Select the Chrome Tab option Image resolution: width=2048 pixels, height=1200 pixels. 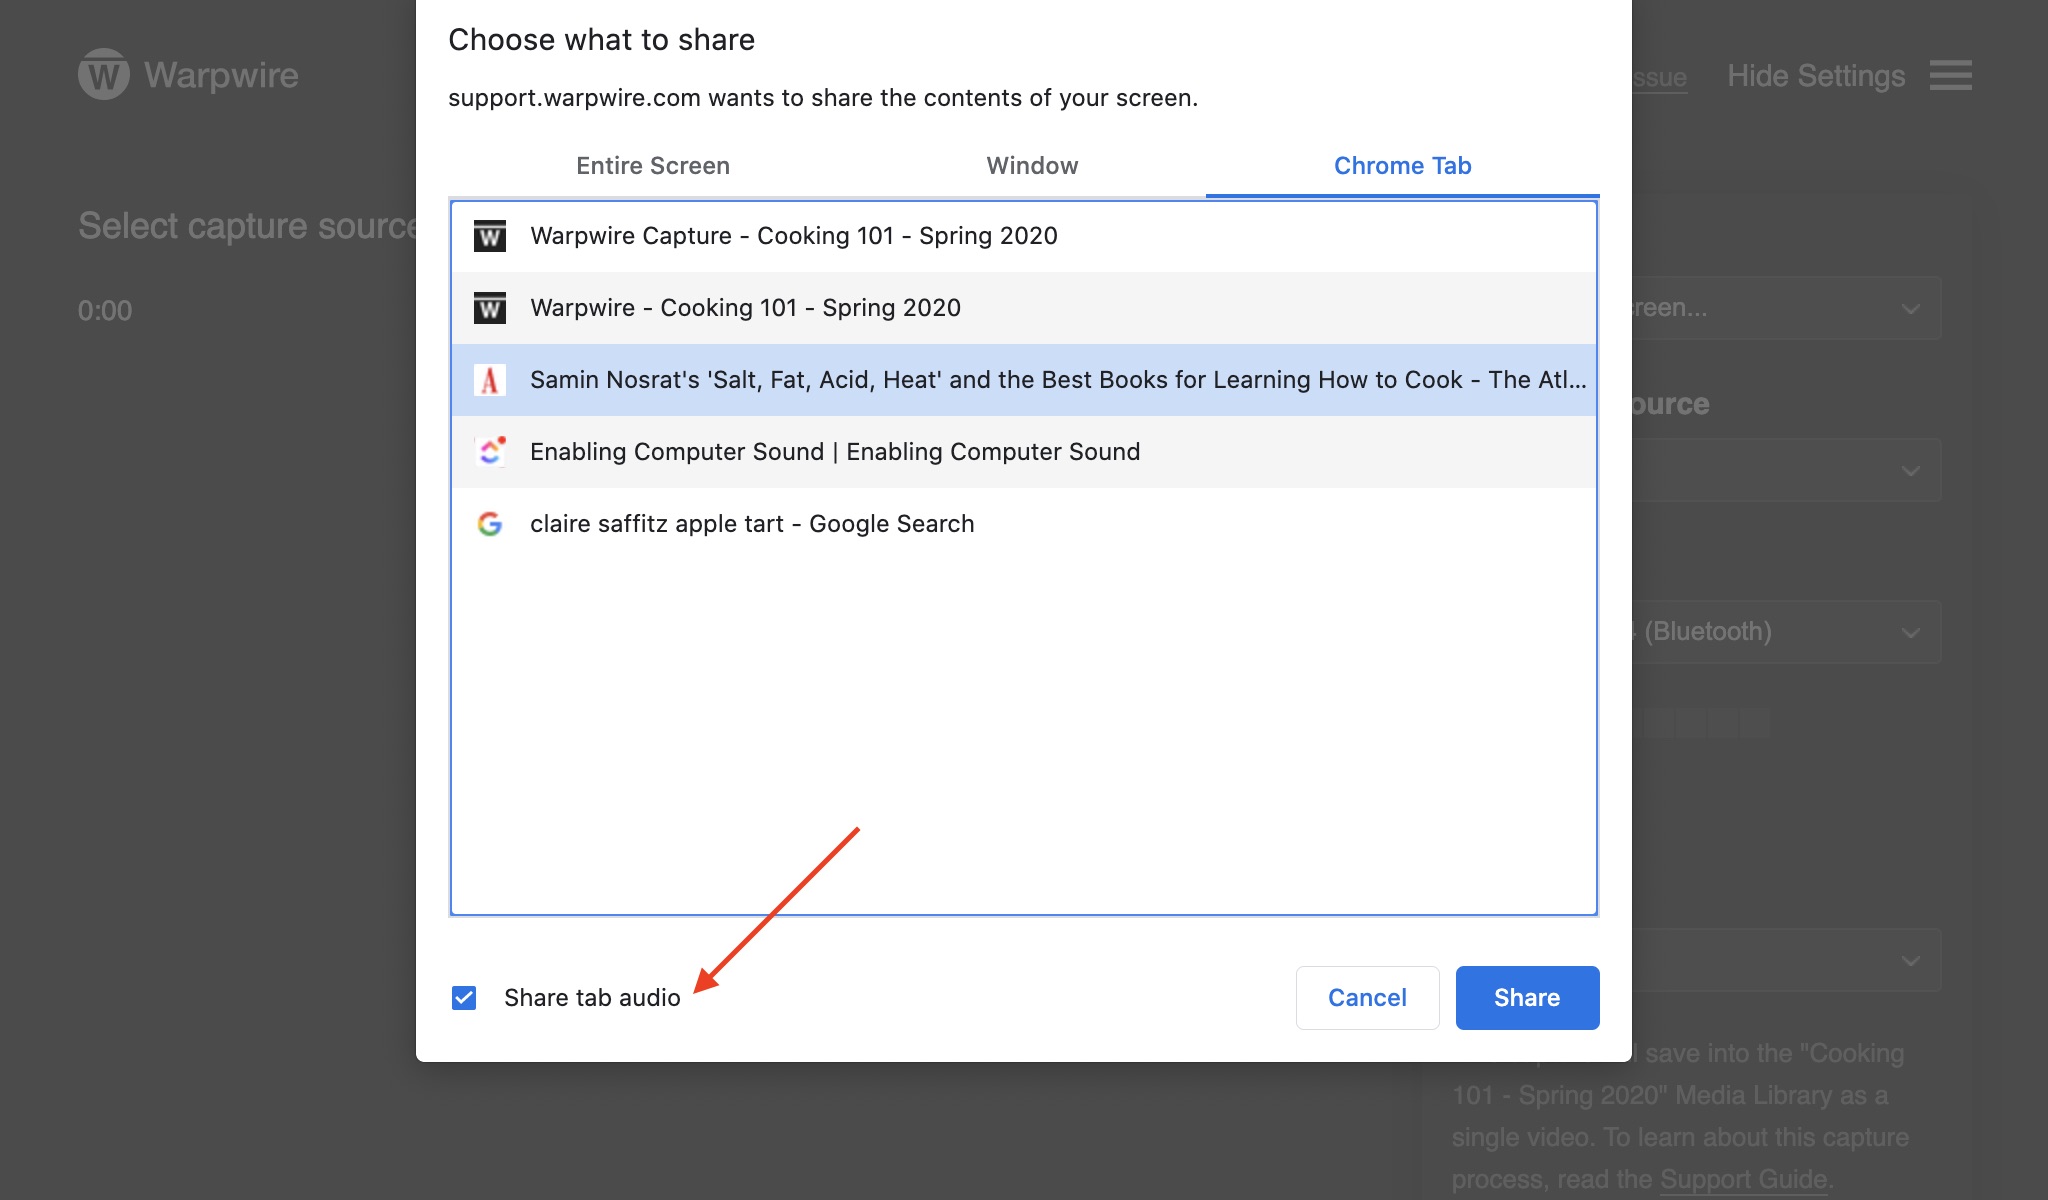(x=1402, y=166)
